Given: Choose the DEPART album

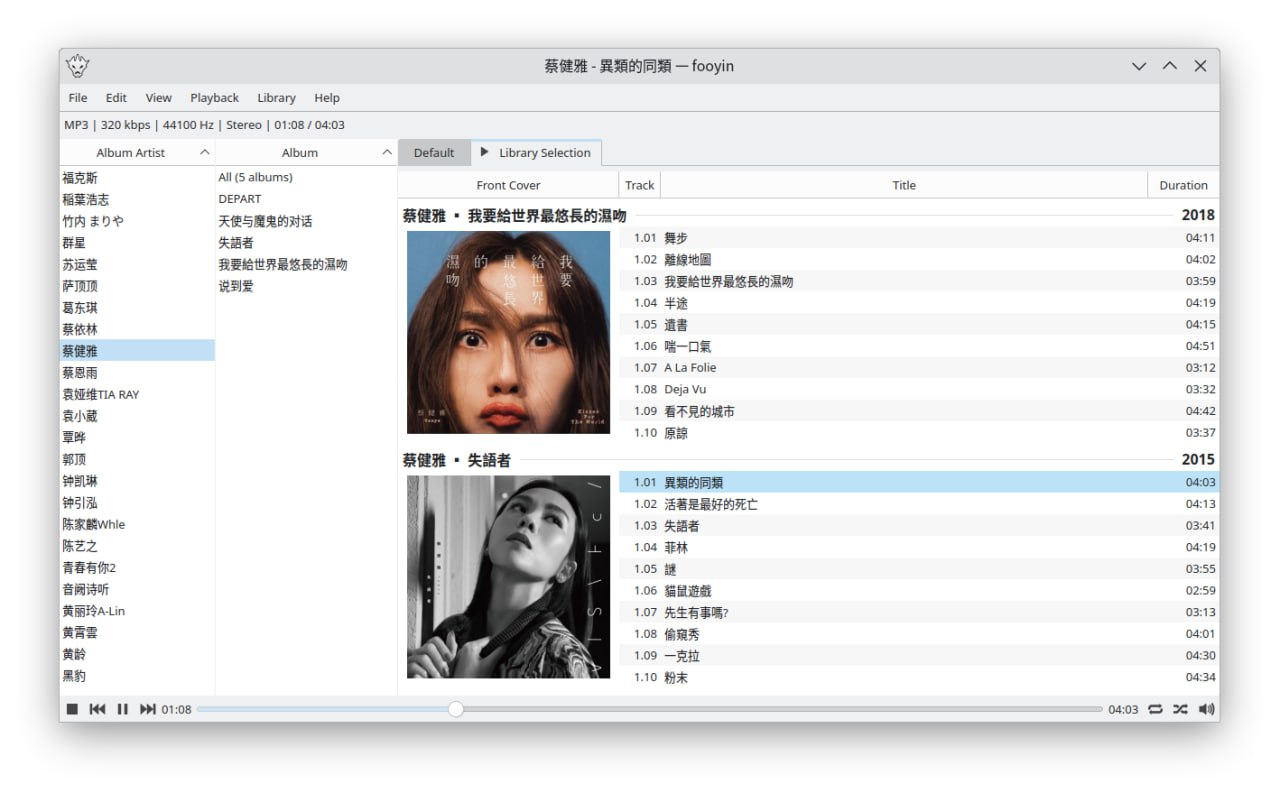Looking at the screenshot, I should click(240, 199).
